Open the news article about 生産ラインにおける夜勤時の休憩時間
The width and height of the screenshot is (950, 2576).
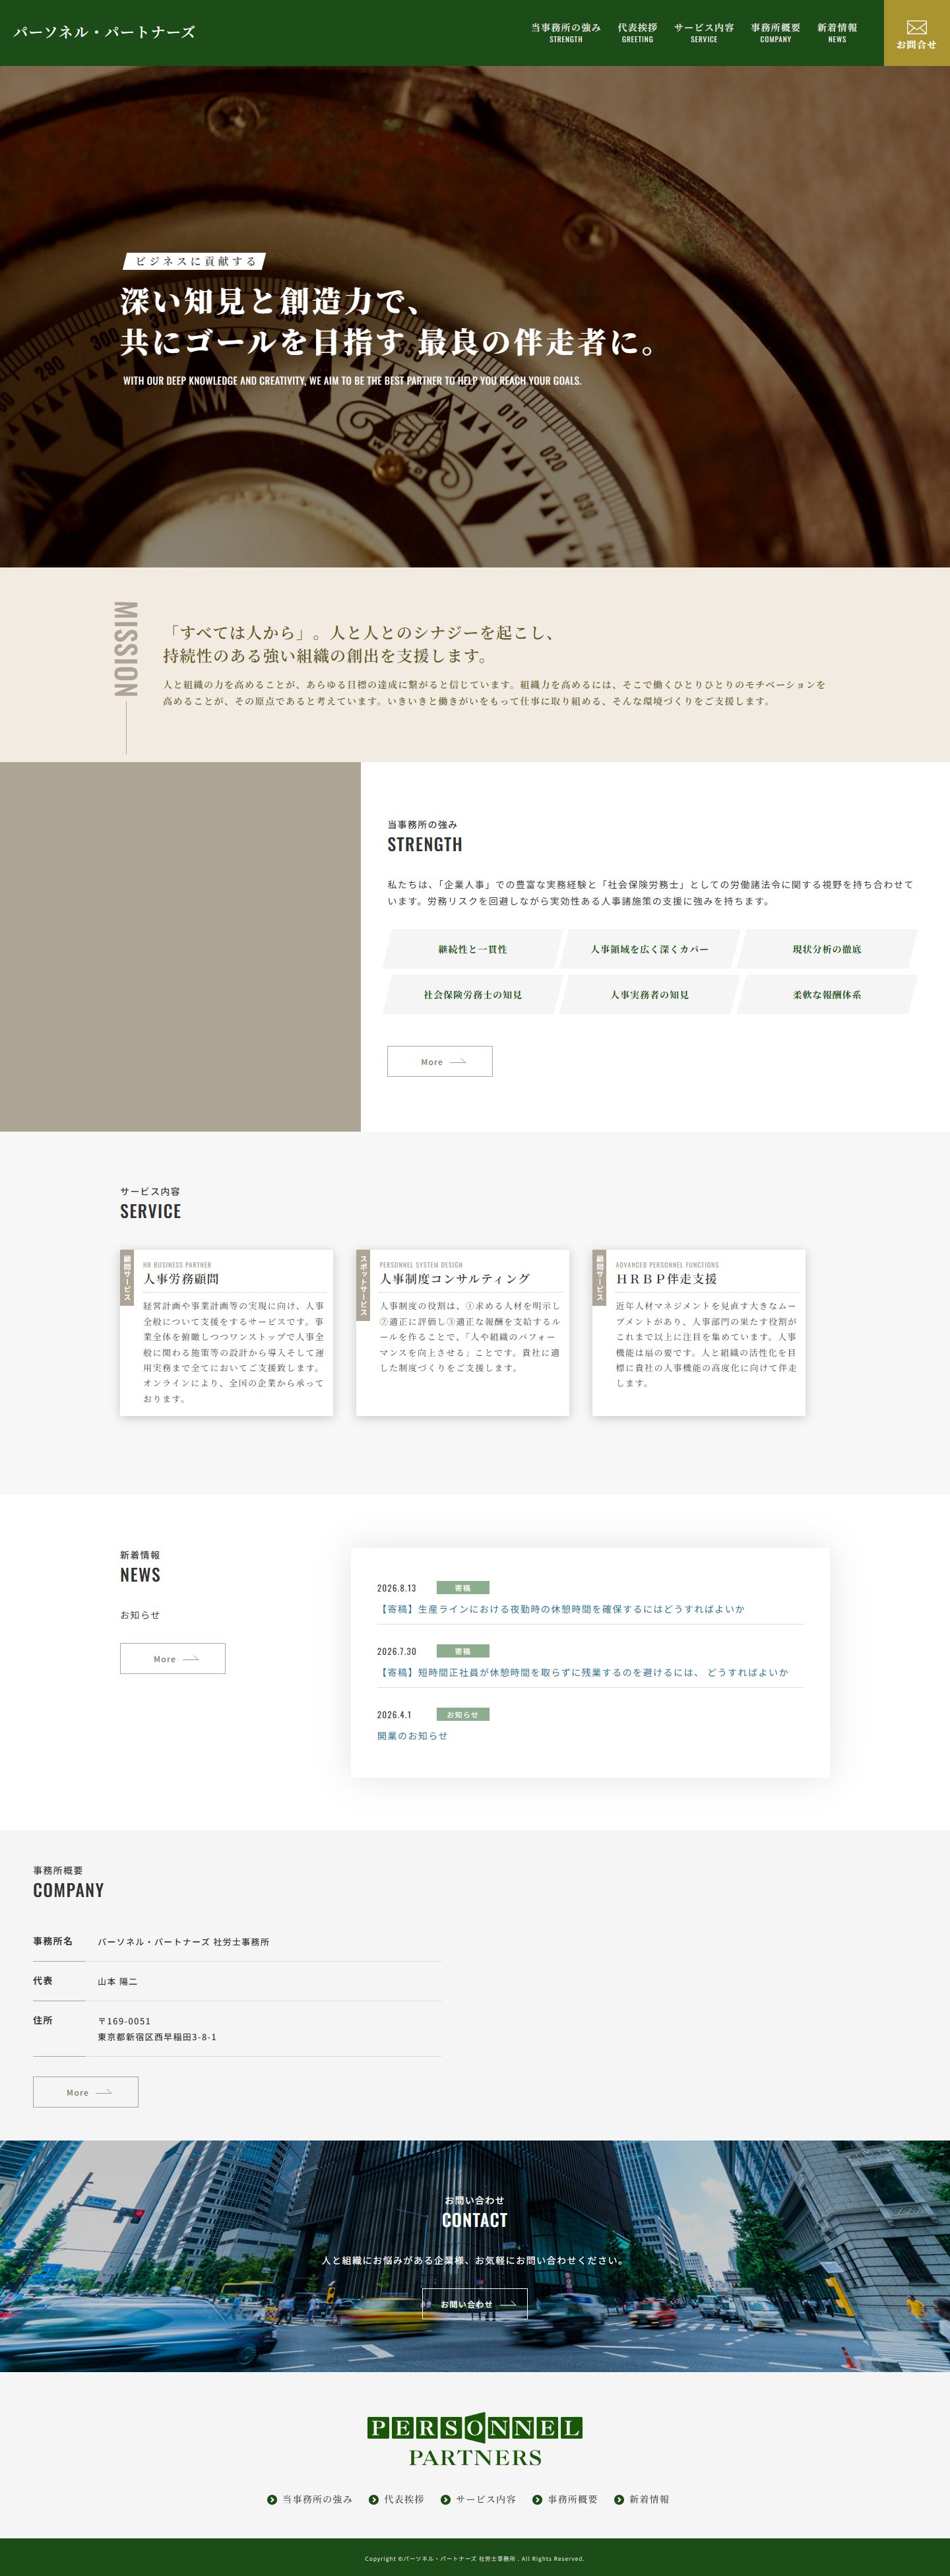point(561,1609)
